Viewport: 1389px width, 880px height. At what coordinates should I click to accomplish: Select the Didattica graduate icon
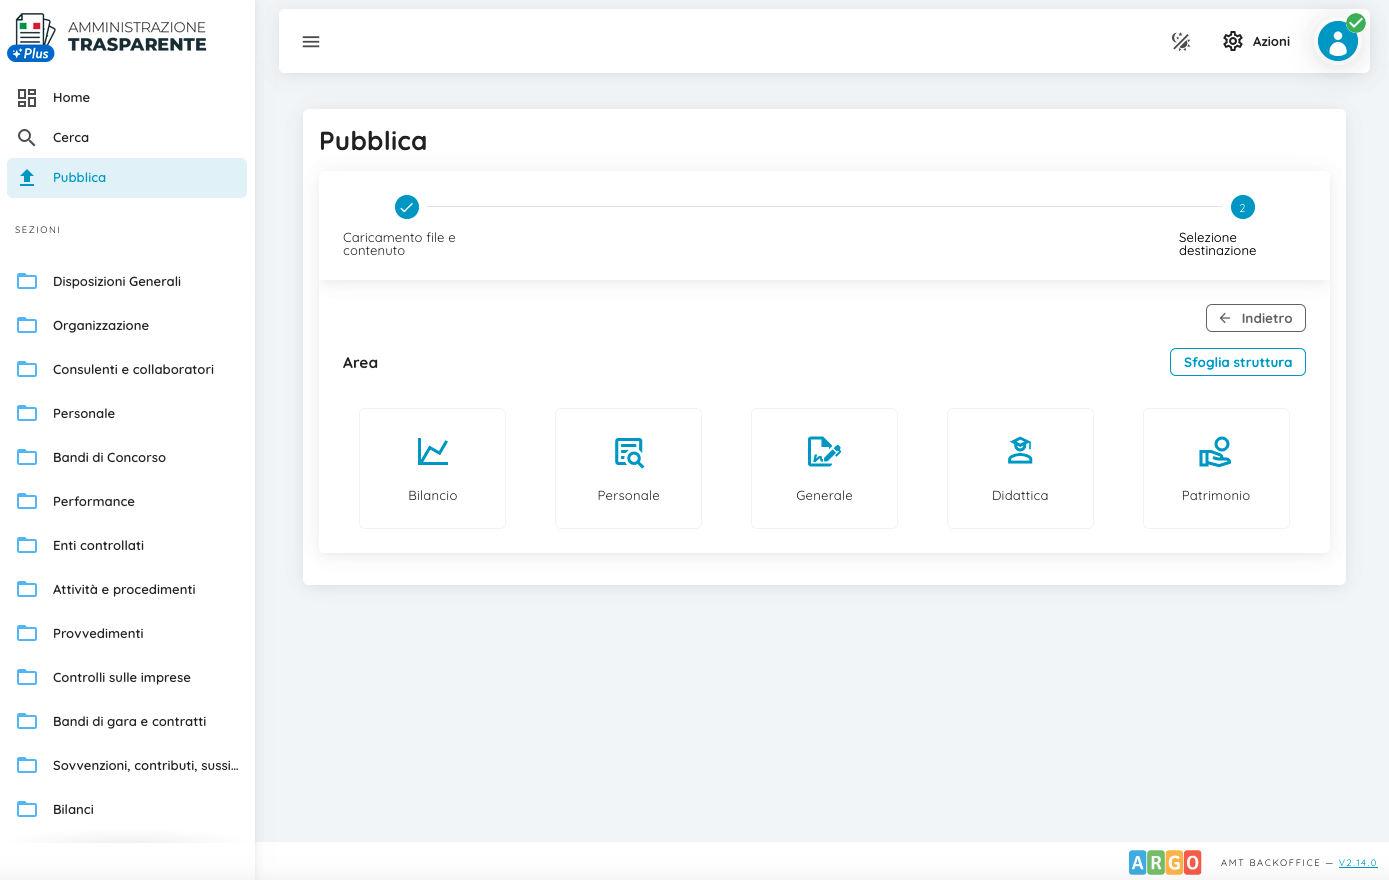(1020, 451)
